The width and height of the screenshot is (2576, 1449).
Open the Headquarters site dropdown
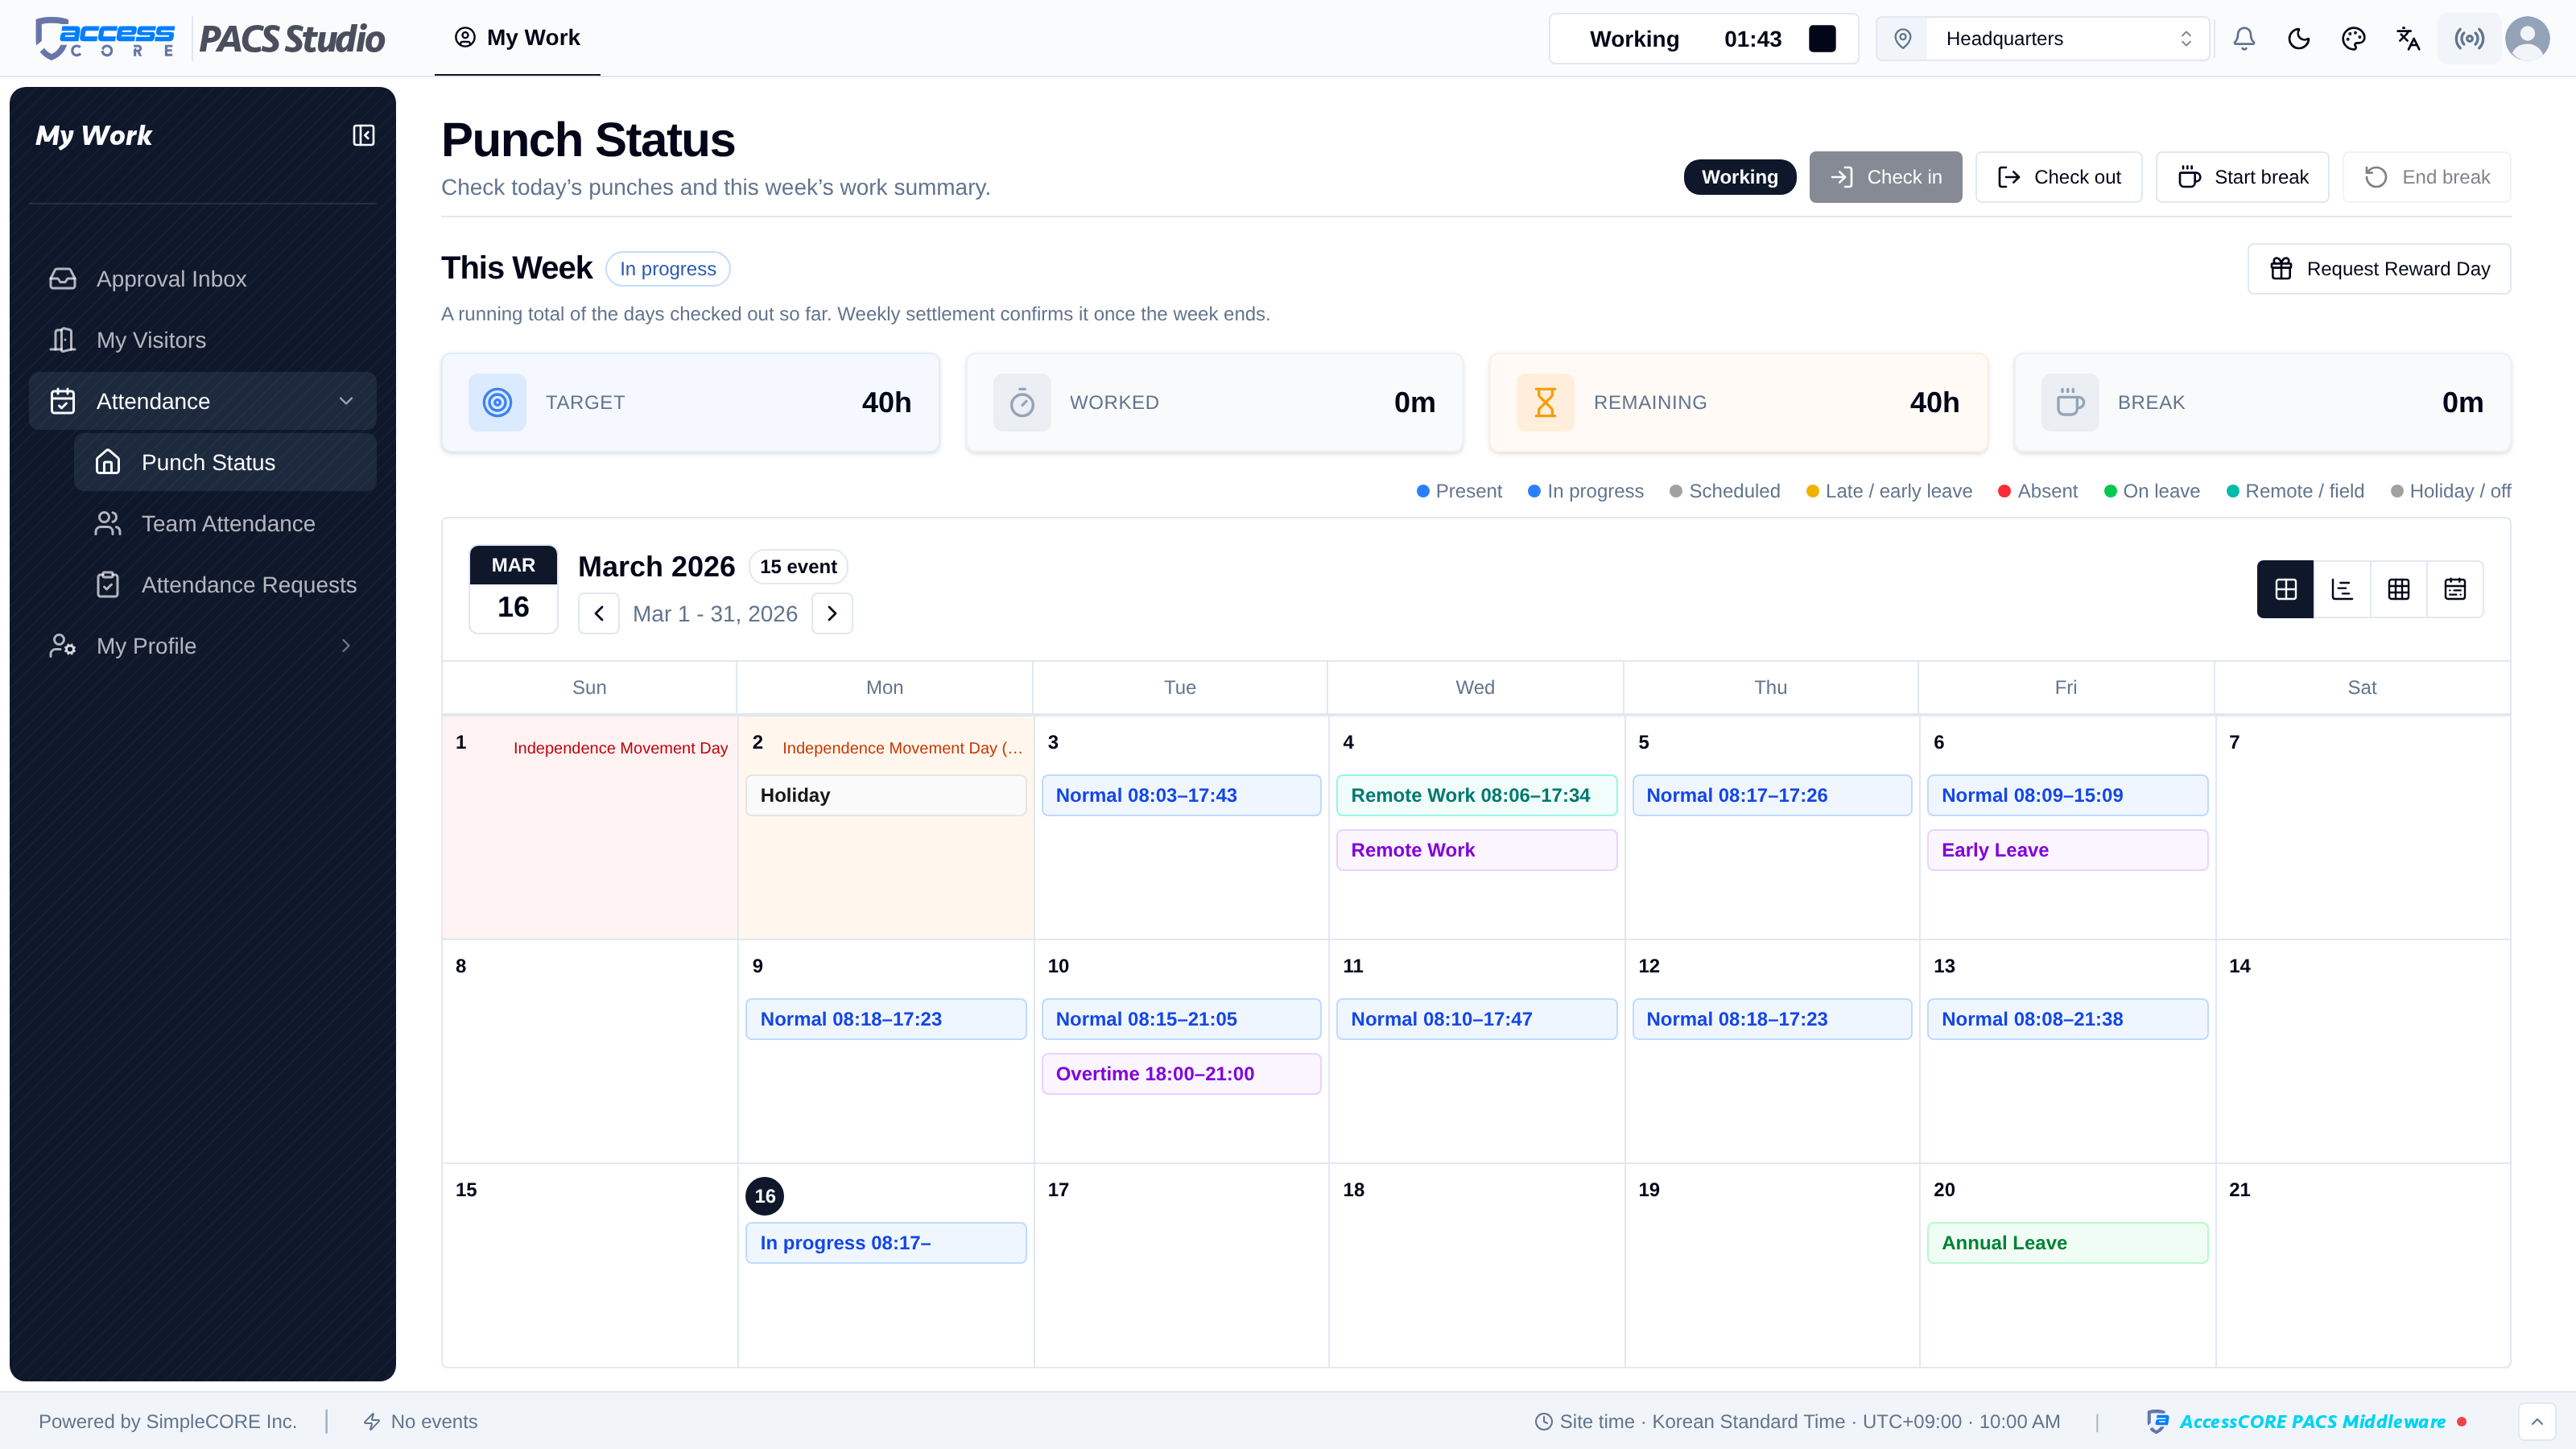point(2043,39)
